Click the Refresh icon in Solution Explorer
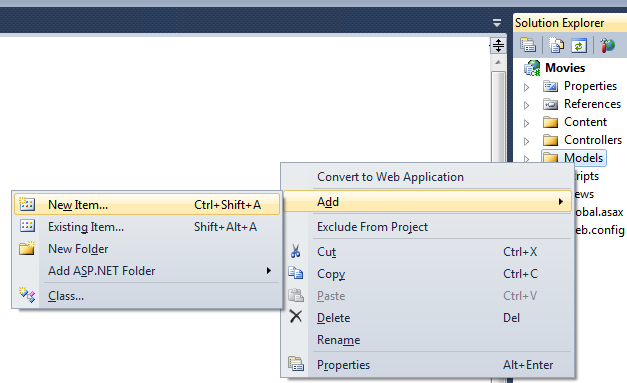 [579, 45]
